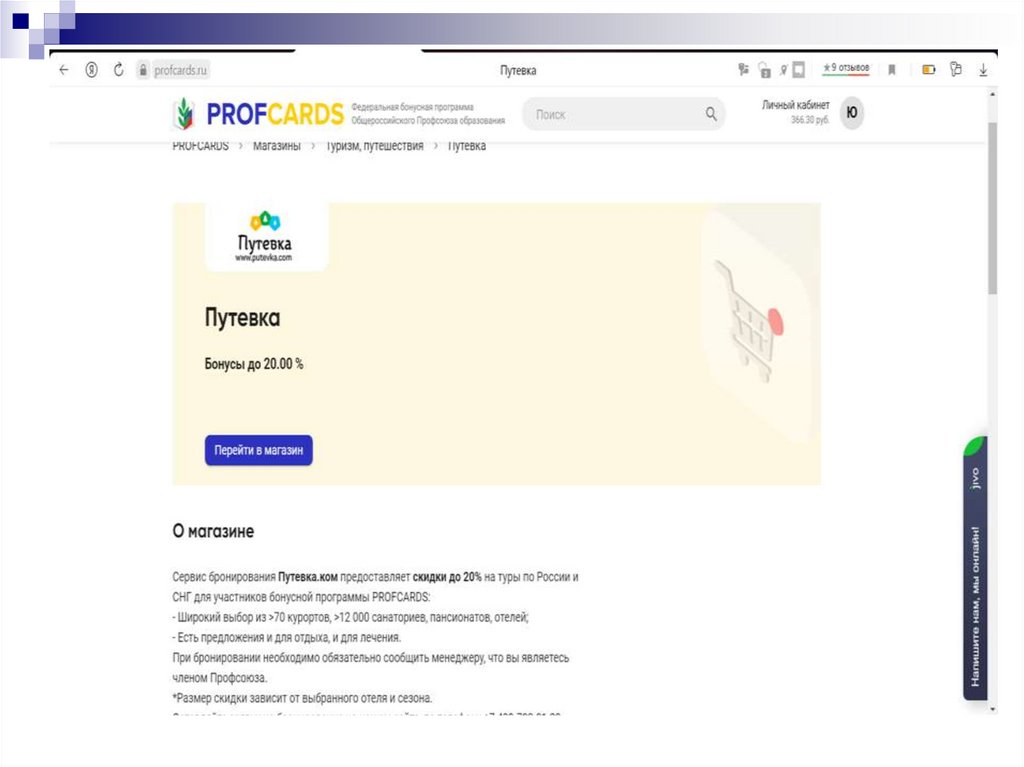Open Магазины breadcrumb link
The width and height of the screenshot is (1024, 767).
277,146
